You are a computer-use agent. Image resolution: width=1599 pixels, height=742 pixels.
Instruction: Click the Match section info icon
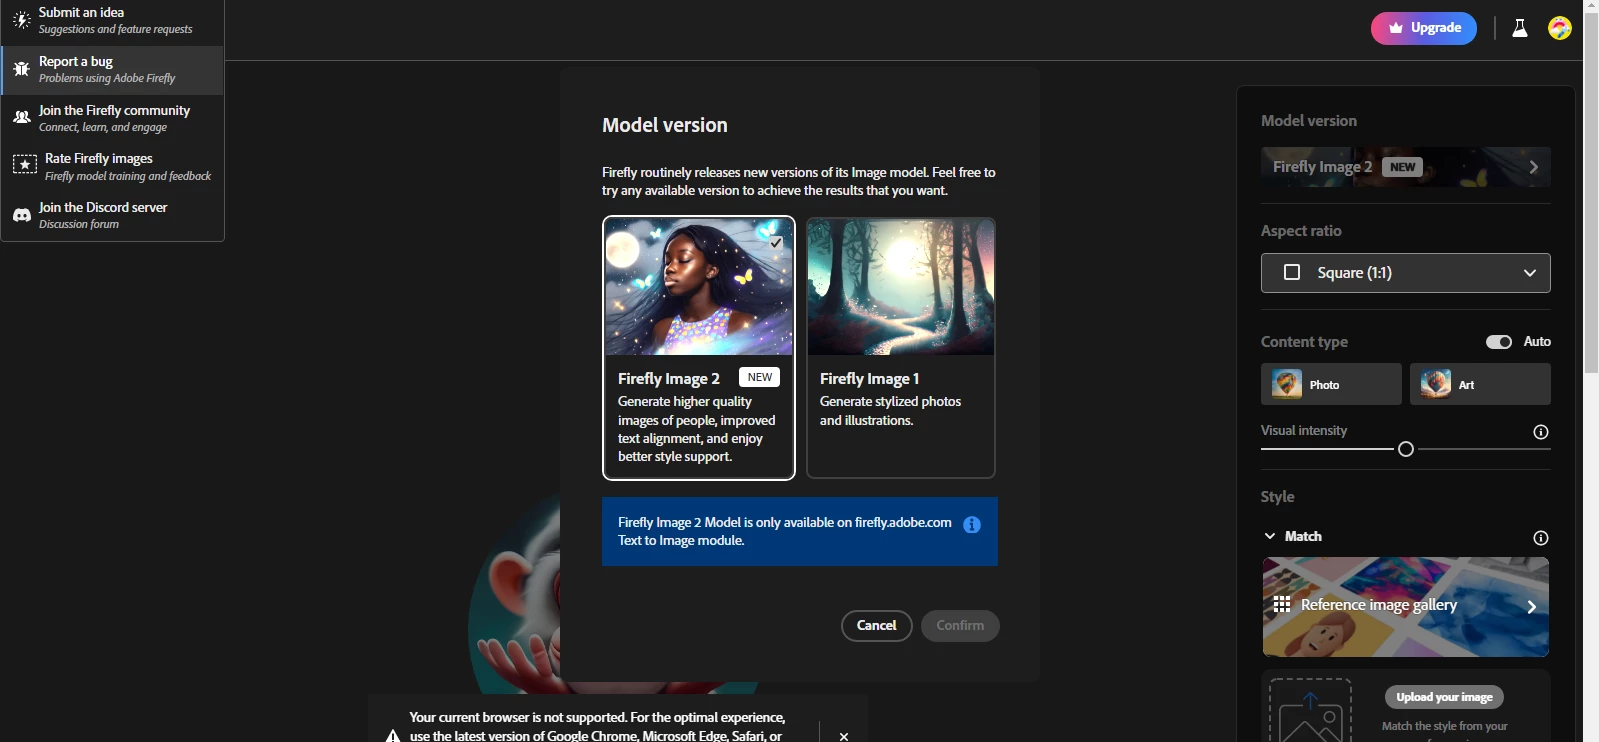[x=1541, y=538]
